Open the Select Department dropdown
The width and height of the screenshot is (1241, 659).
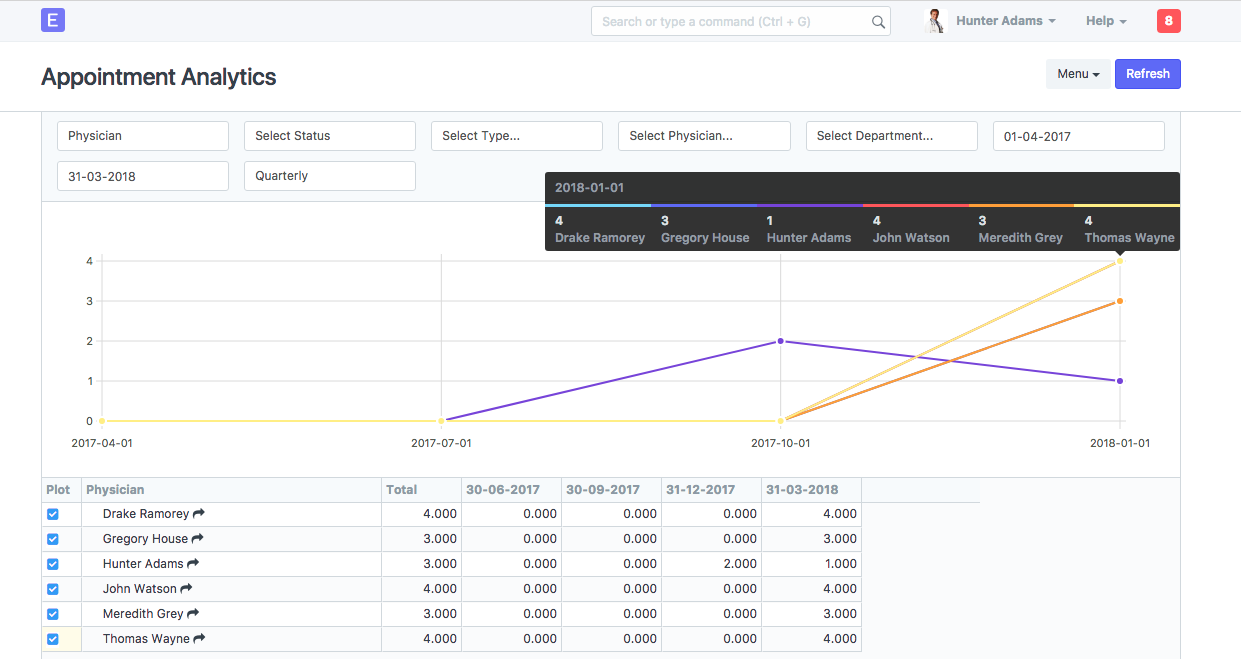891,135
